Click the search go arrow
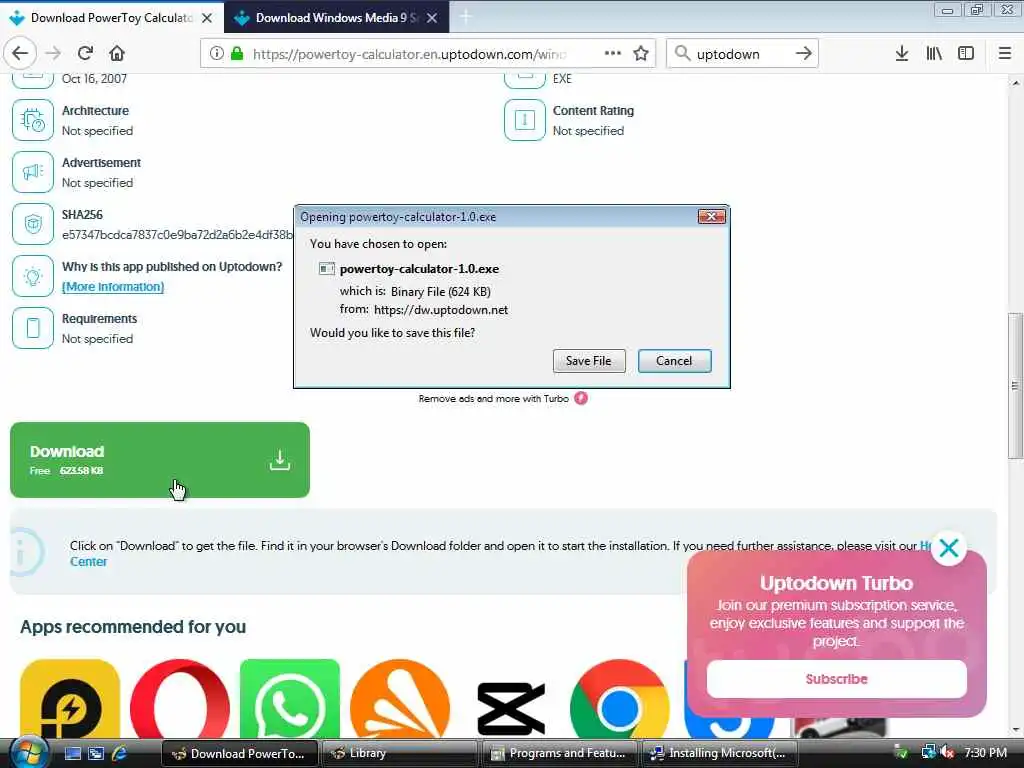The height and width of the screenshot is (768, 1024). click(x=804, y=54)
